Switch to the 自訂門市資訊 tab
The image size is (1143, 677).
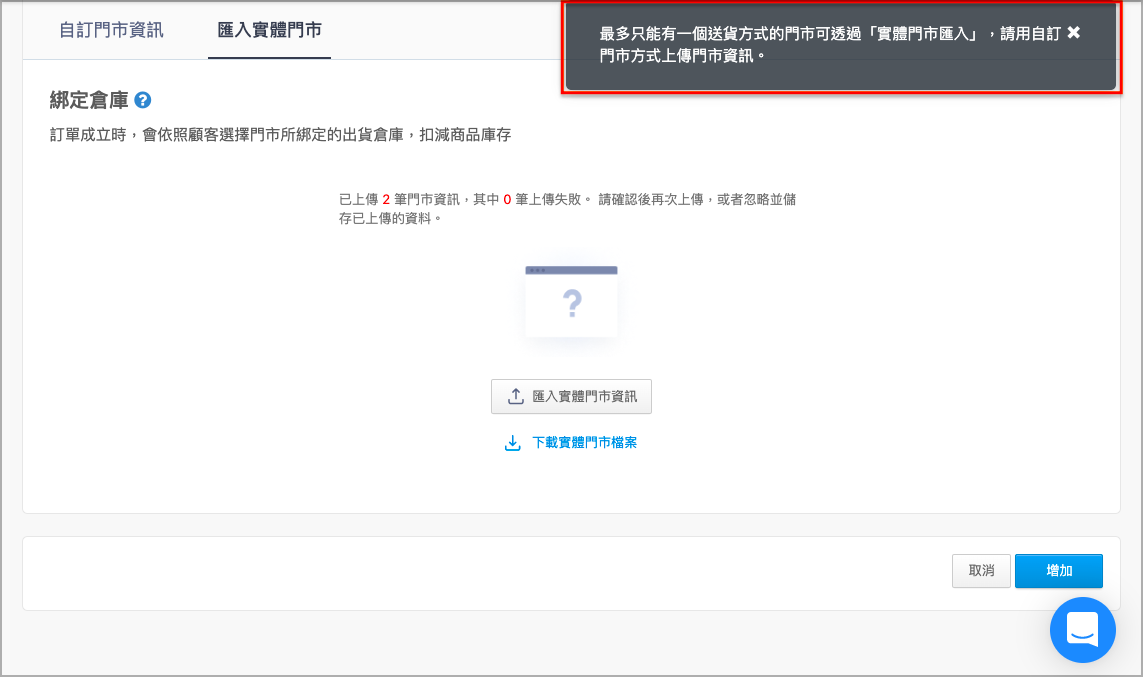pyautogui.click(x=111, y=30)
